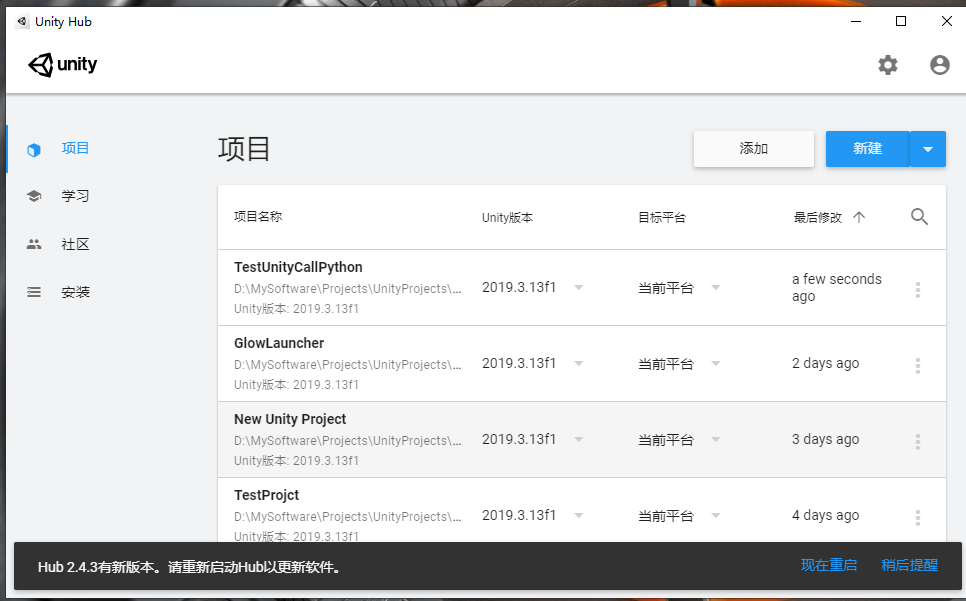Image resolution: width=966 pixels, height=601 pixels.
Task: Click the 社区 people icon
Action: (34, 244)
